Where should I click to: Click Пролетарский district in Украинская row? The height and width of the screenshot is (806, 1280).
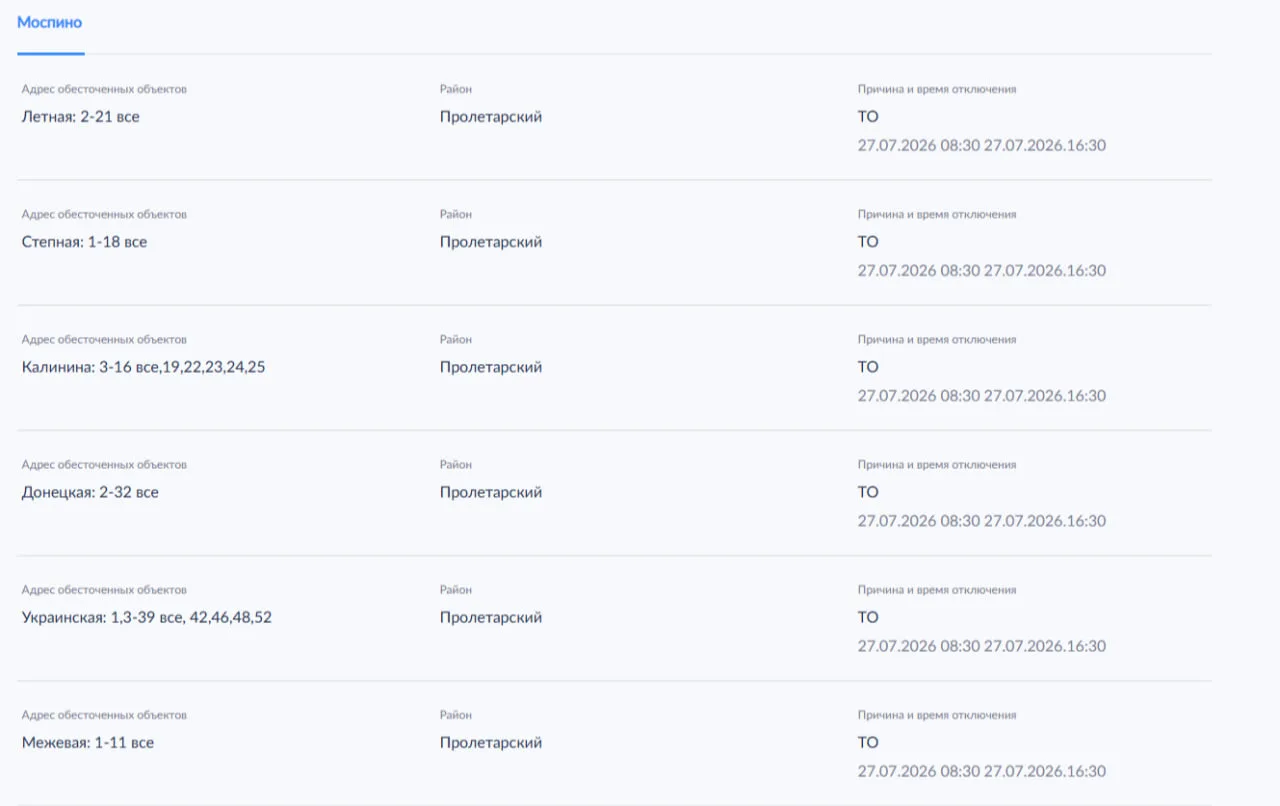click(491, 617)
